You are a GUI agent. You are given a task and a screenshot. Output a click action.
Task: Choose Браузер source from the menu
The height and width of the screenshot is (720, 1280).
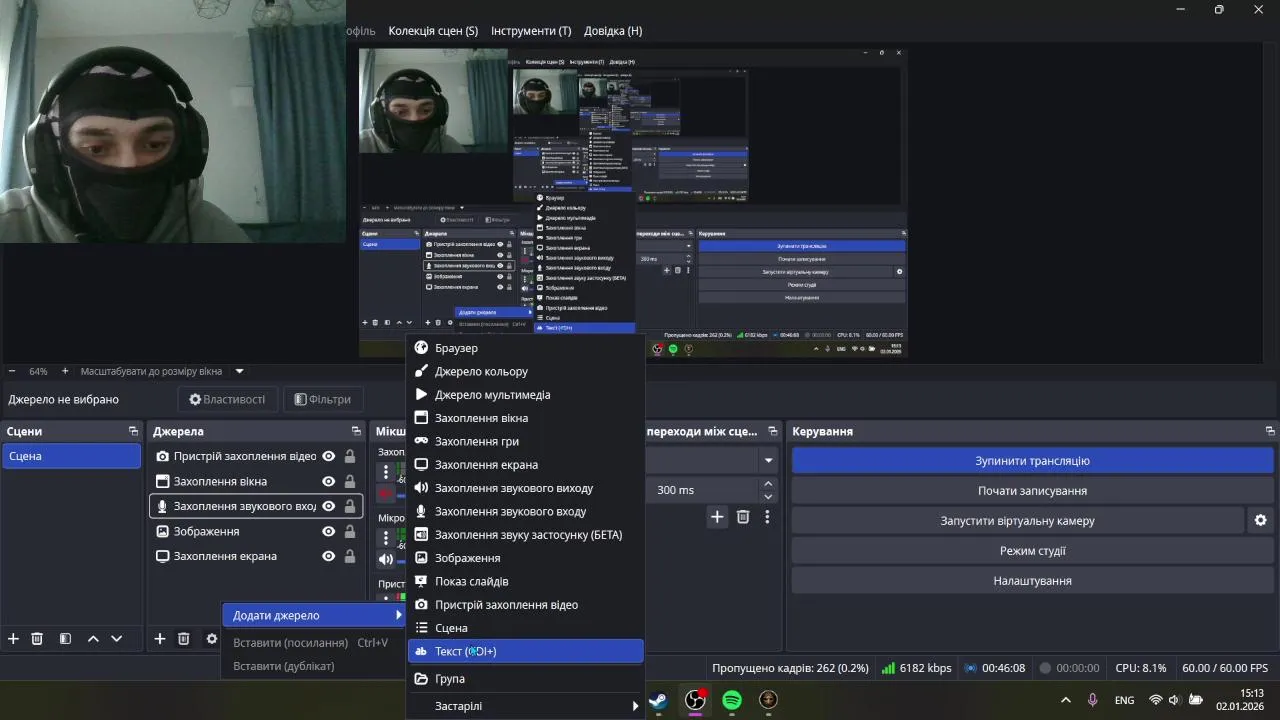[525, 348]
